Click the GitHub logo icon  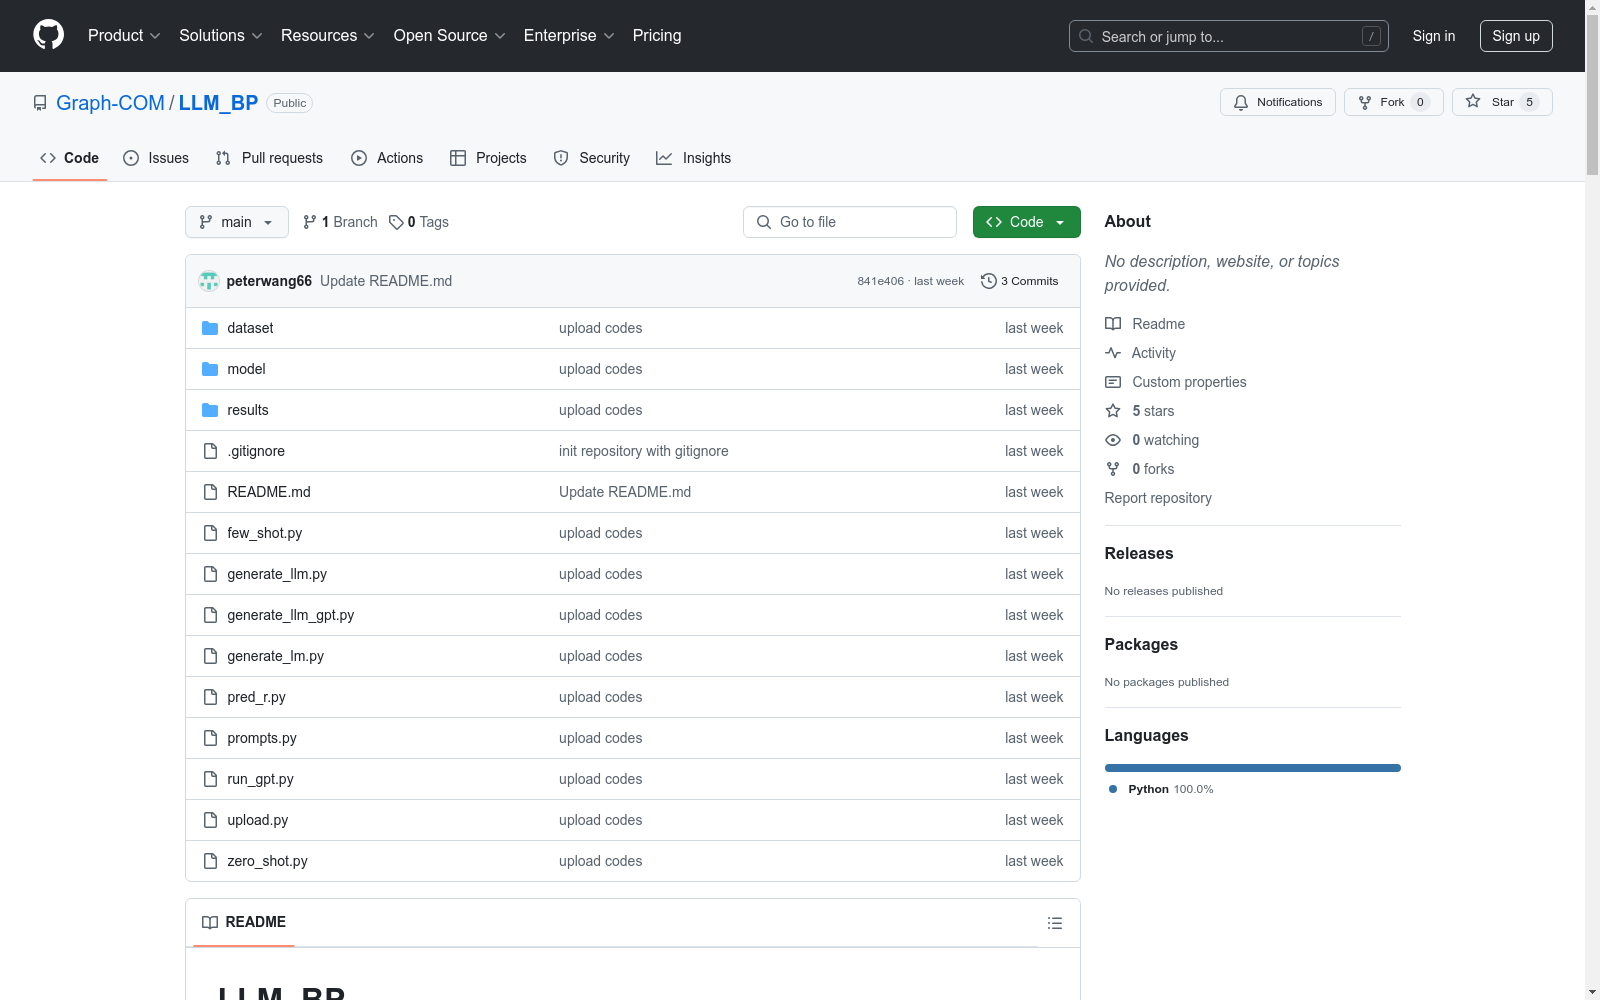point(48,35)
